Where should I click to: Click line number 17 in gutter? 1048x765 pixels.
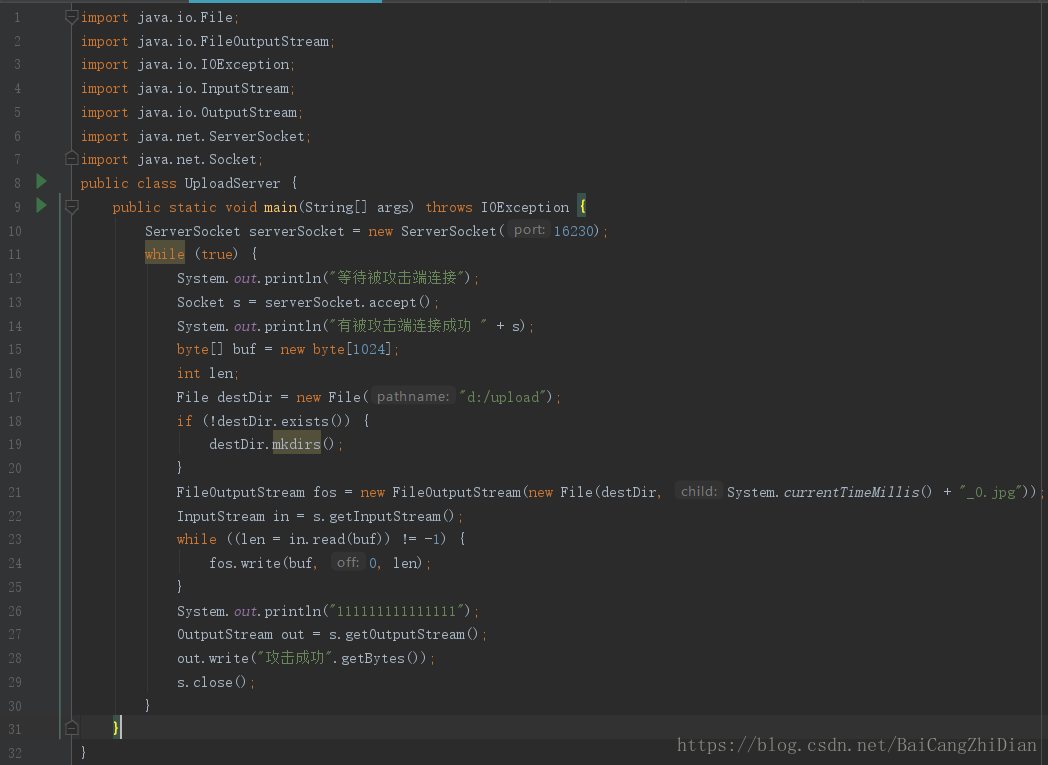15,398
